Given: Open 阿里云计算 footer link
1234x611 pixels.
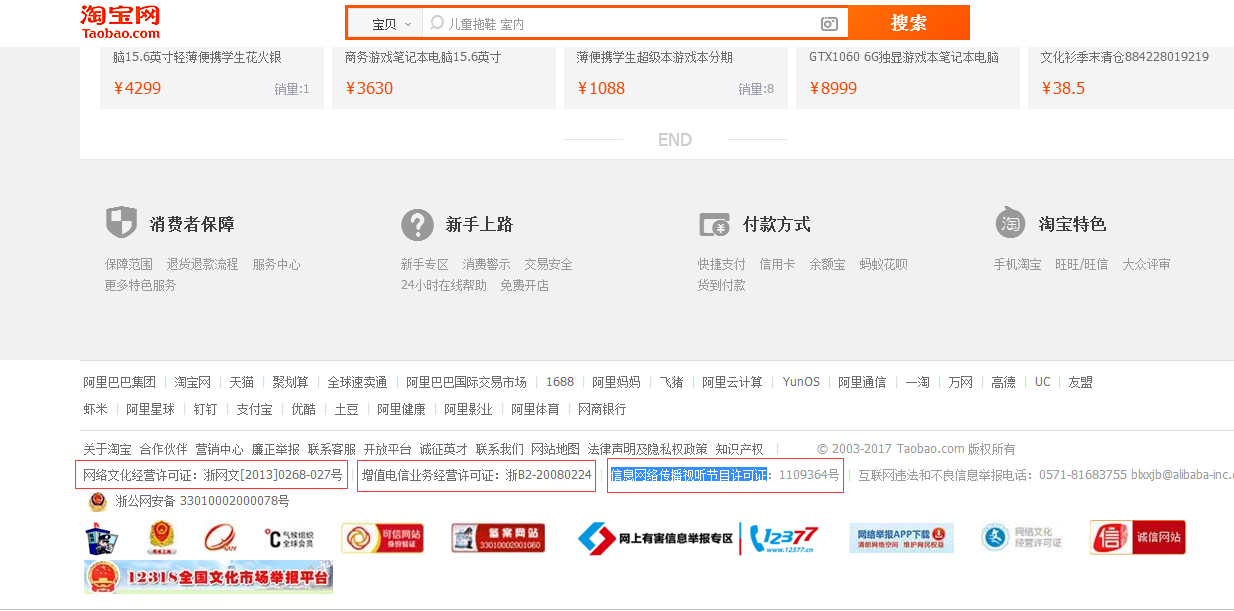Looking at the screenshot, I should pos(732,382).
